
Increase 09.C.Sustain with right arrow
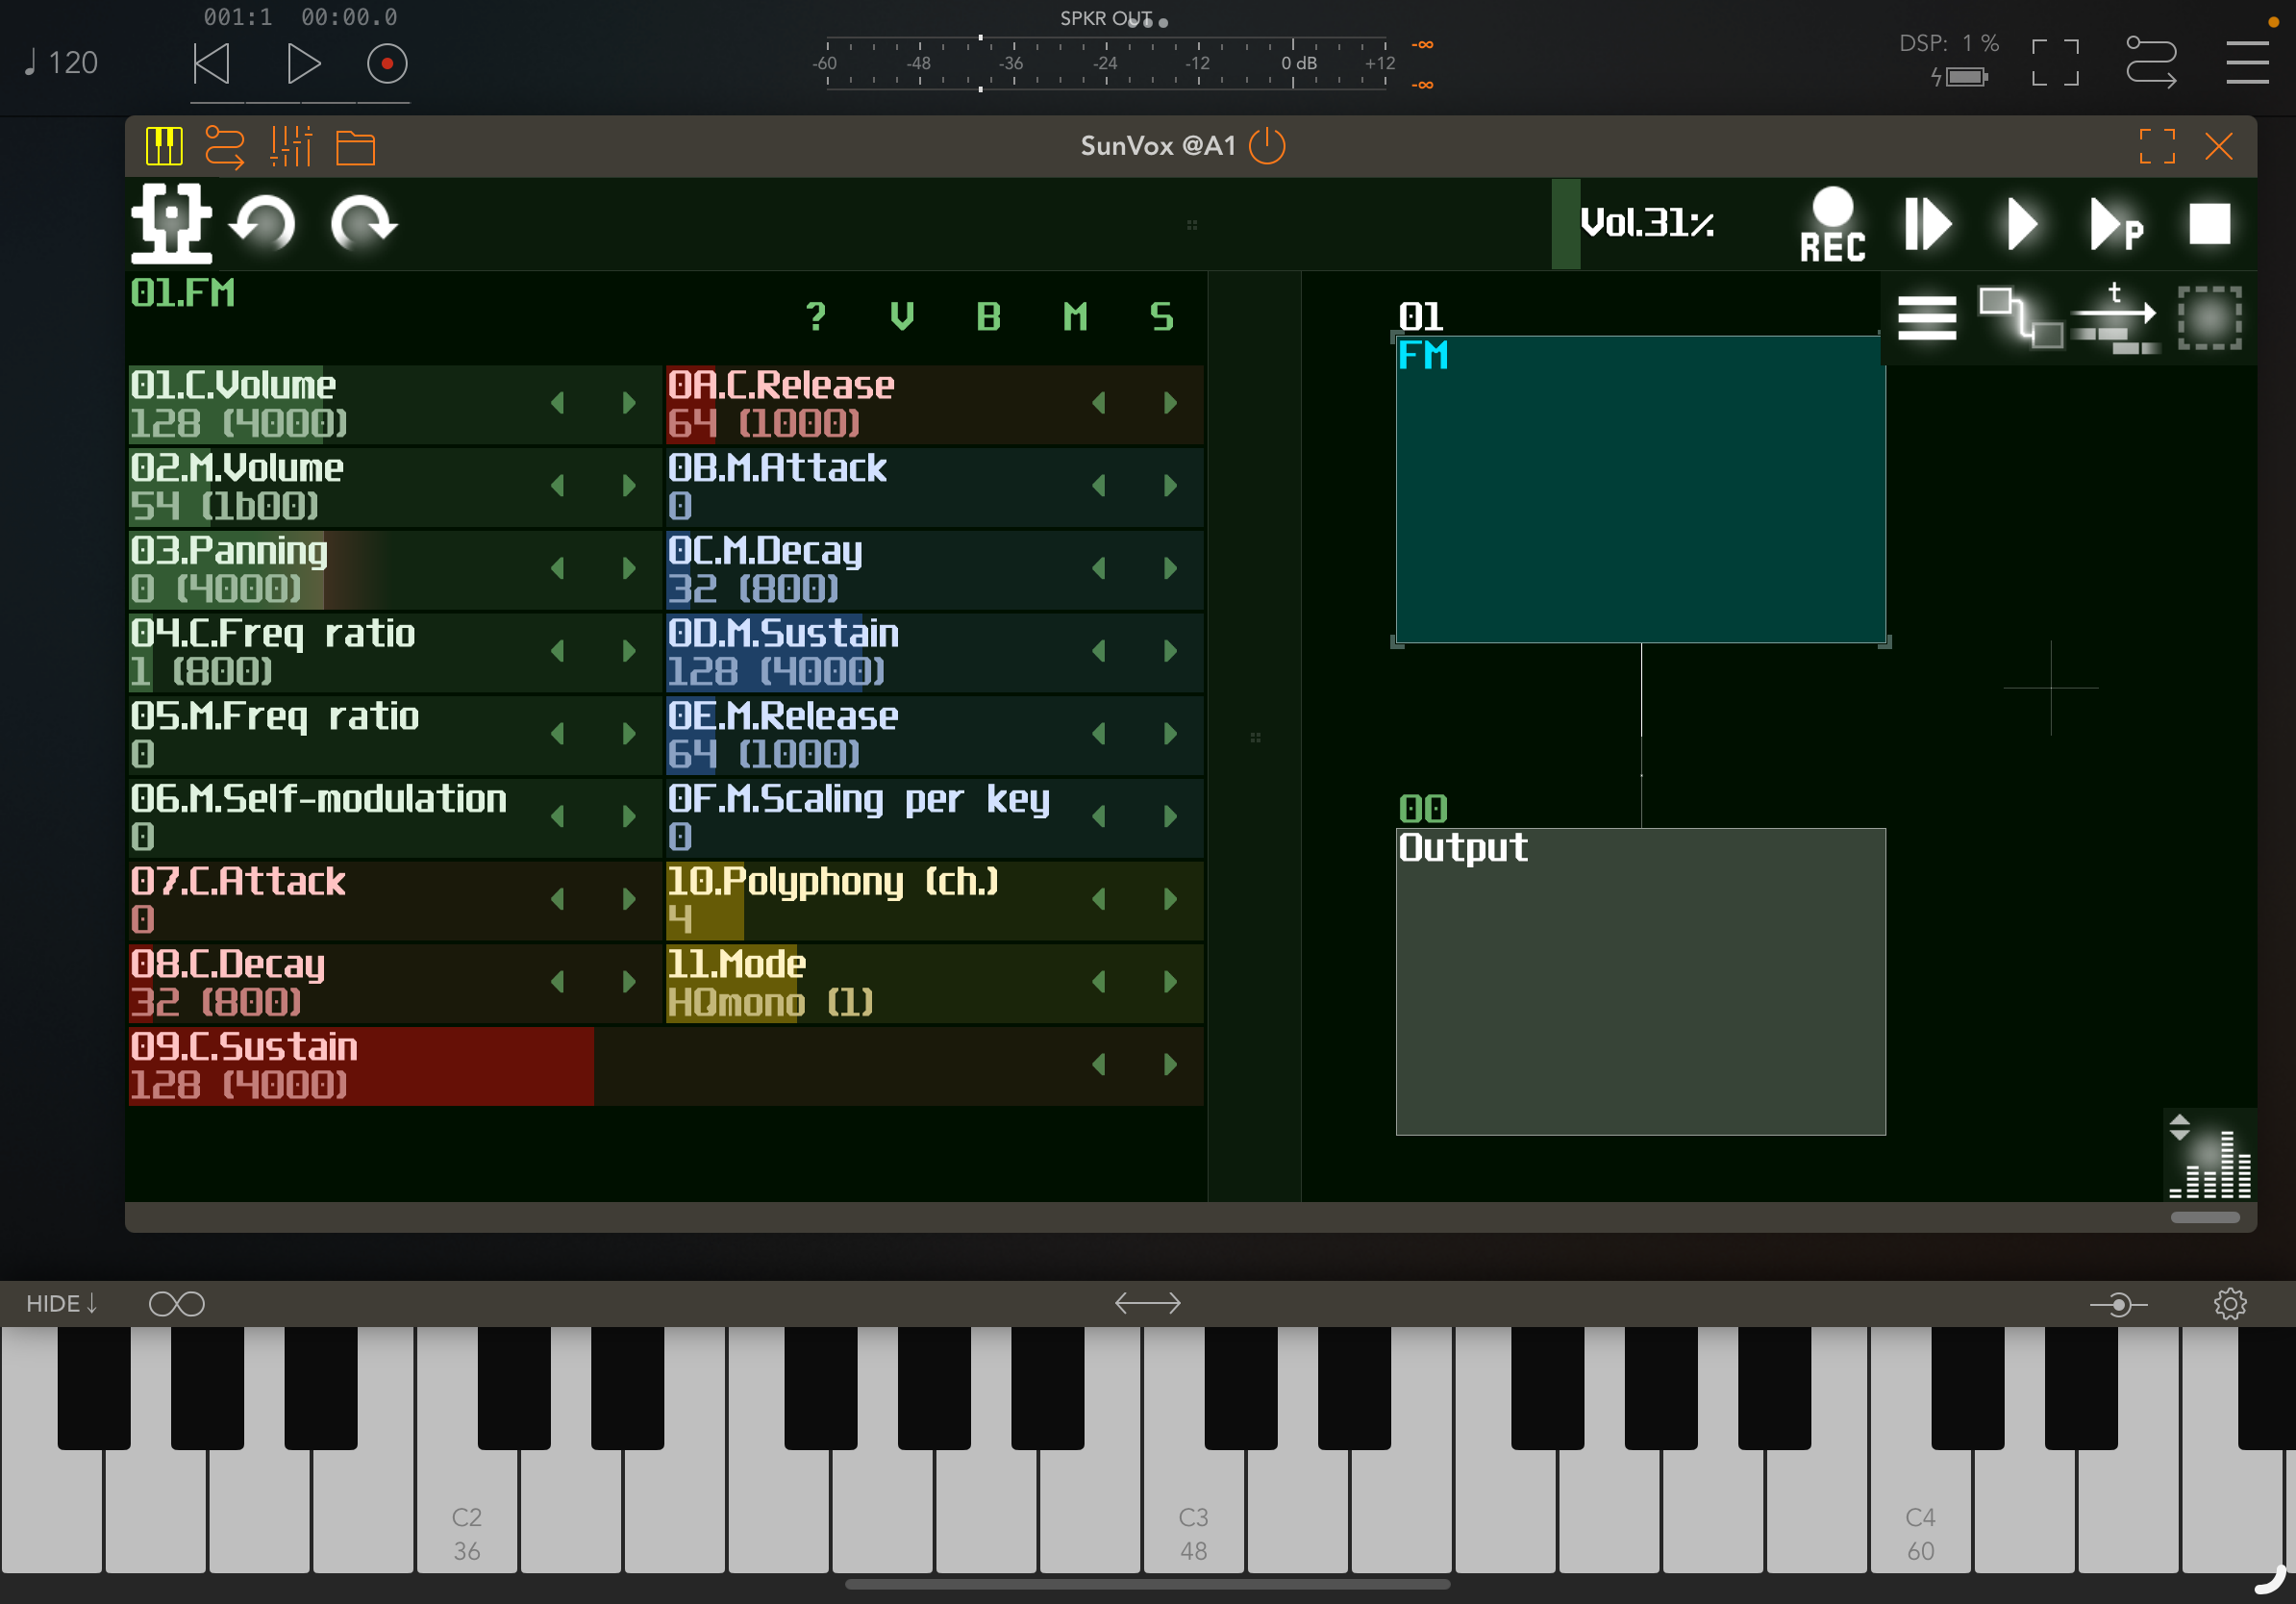click(x=1170, y=1065)
